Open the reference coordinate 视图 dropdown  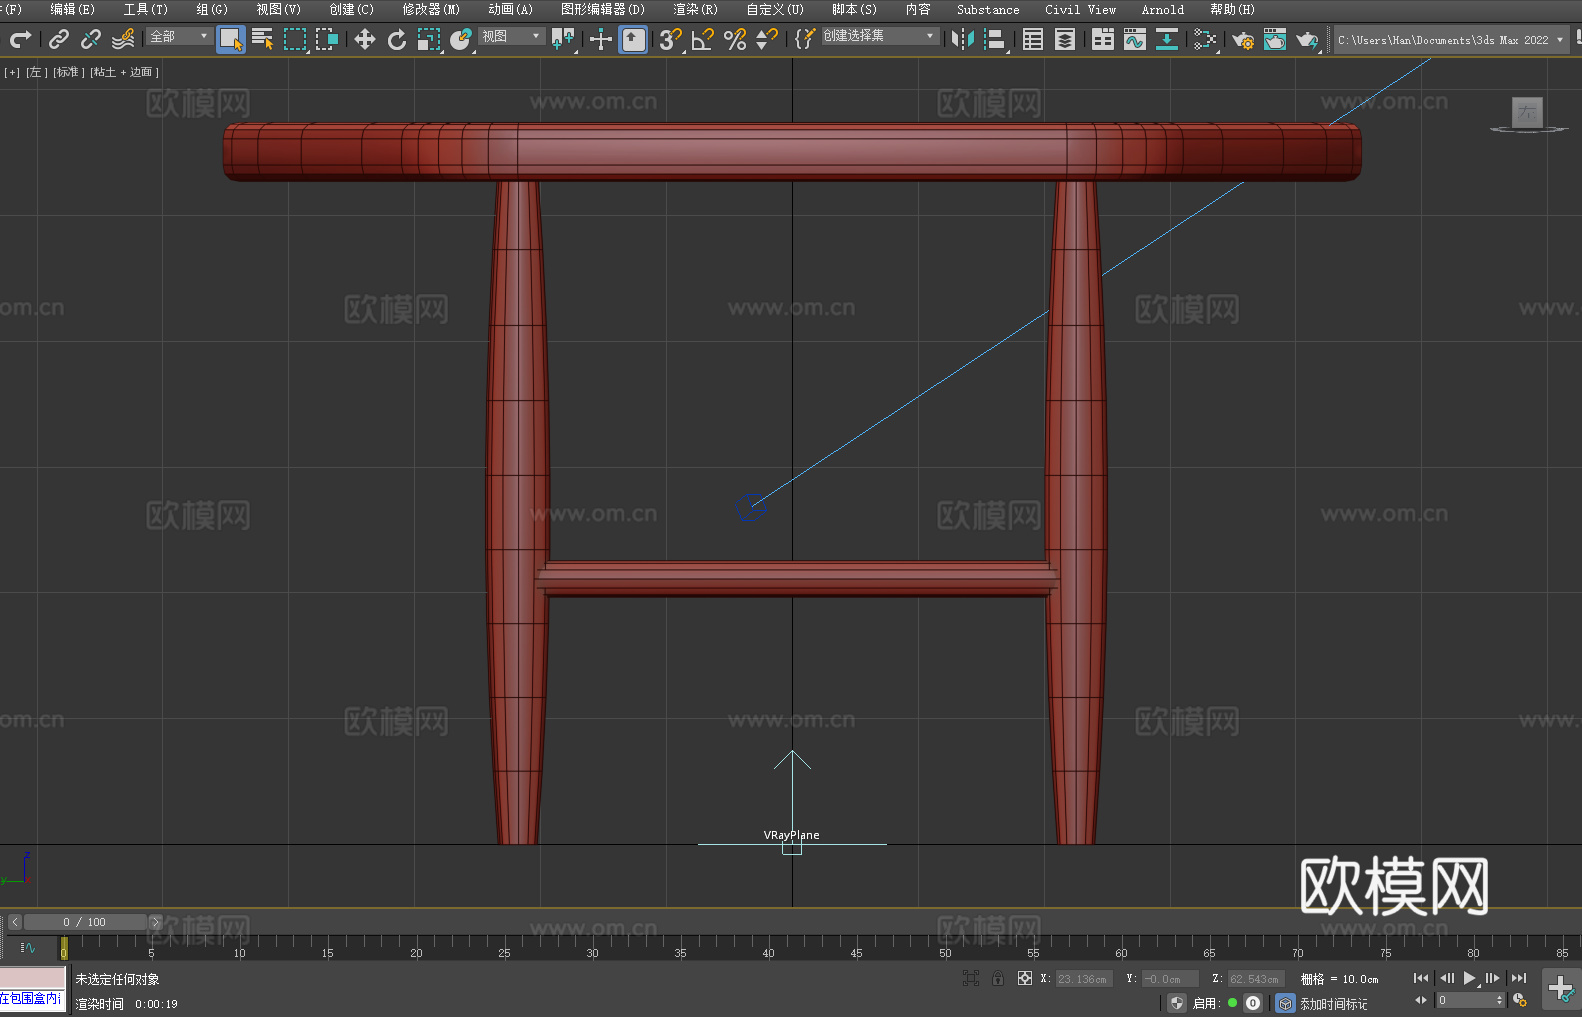(511, 36)
